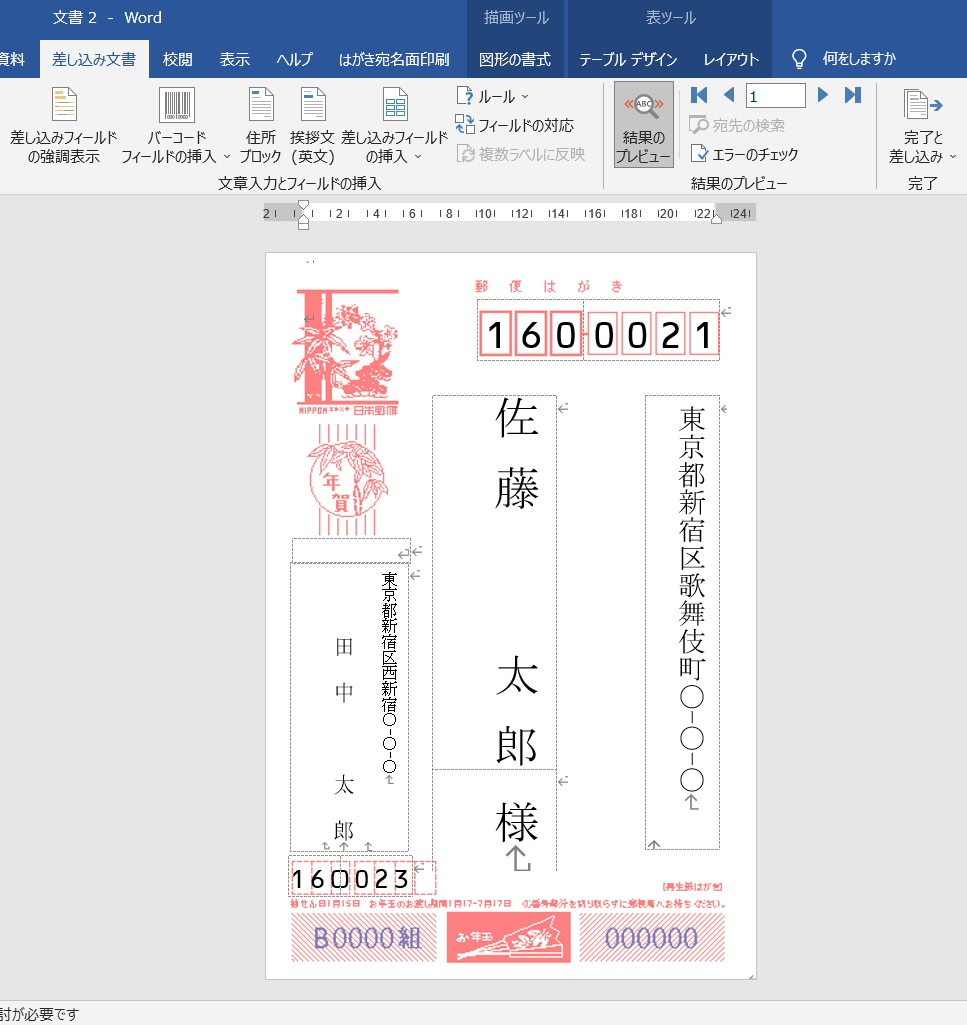Click the 何をしますか search assistant

[858, 59]
